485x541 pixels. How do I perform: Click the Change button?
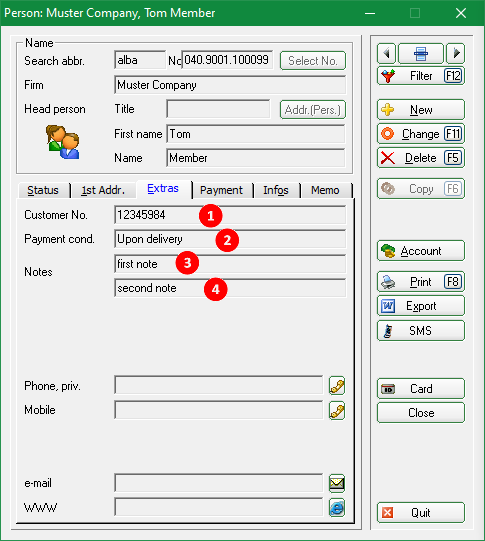coord(421,134)
